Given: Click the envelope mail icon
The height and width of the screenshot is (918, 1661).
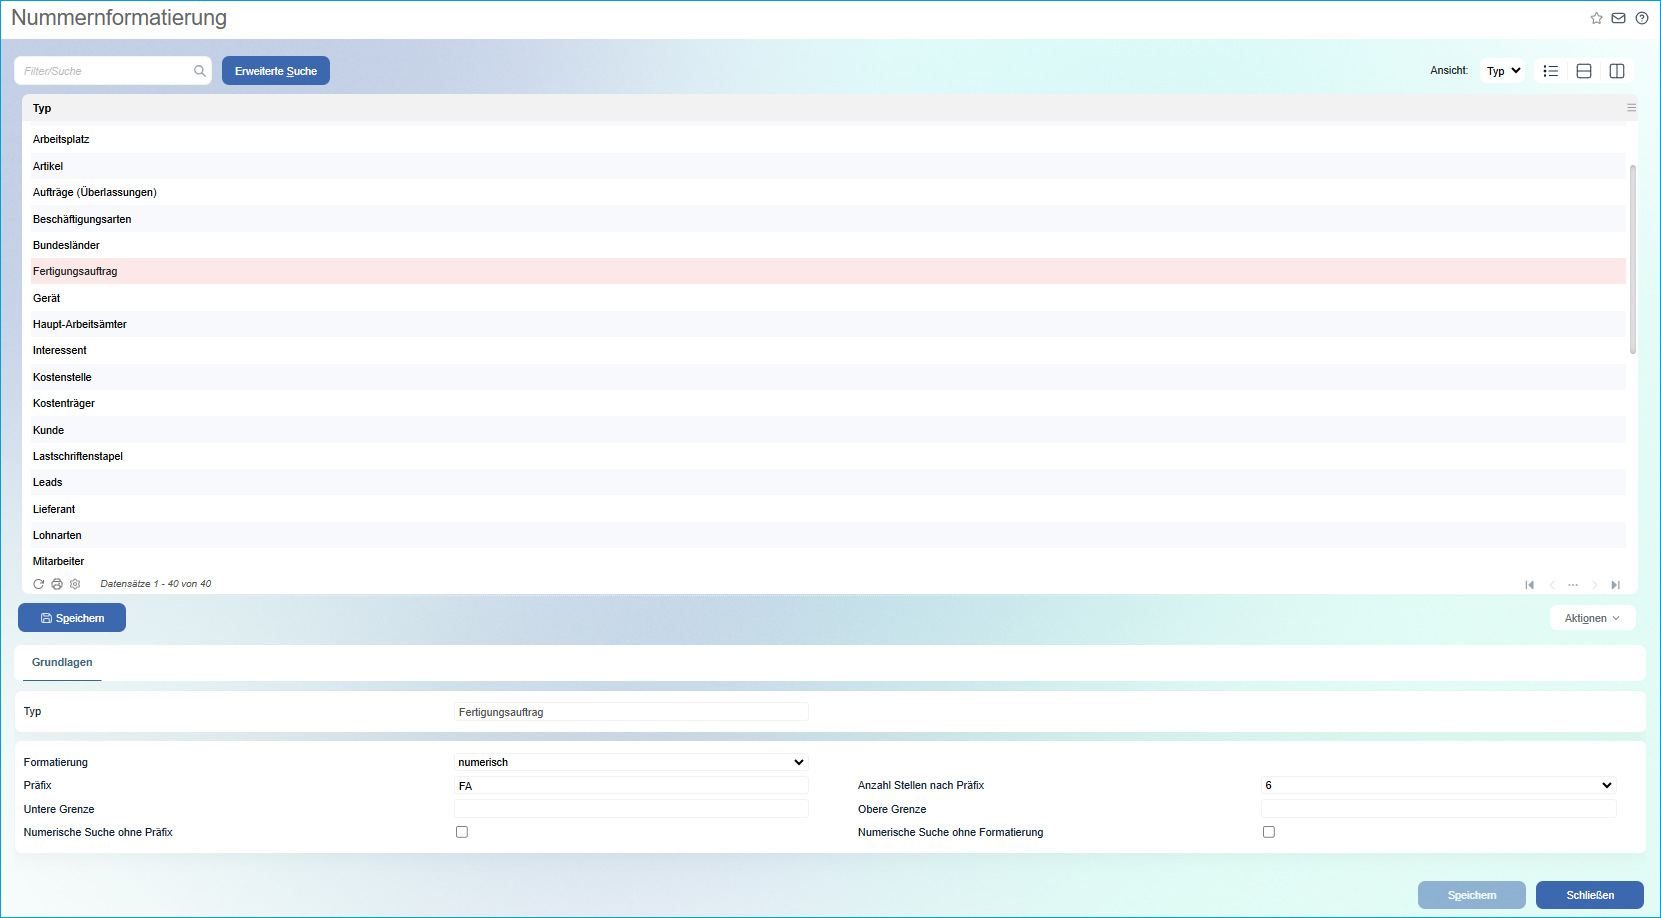Looking at the screenshot, I should 1618,18.
